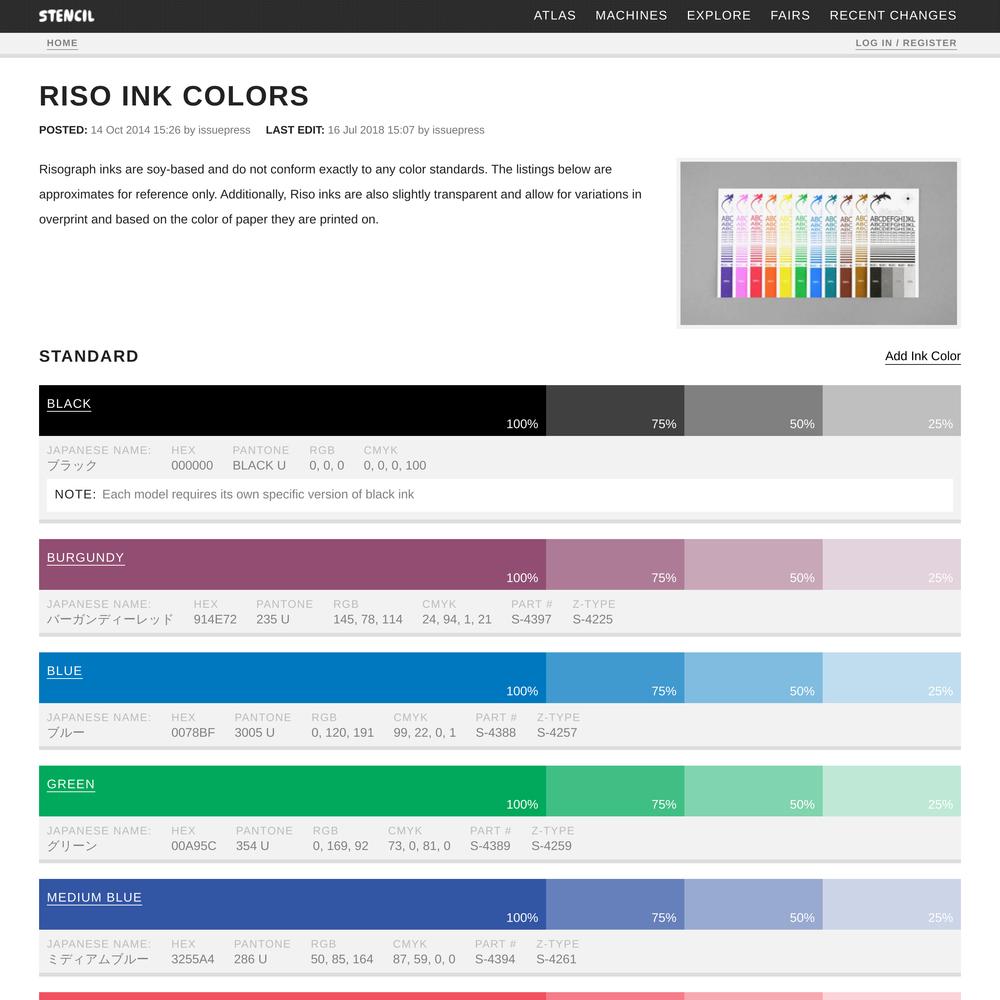This screenshot has width=1000, height=1000.
Task: Click Green part number S-4389
Action: click(490, 846)
